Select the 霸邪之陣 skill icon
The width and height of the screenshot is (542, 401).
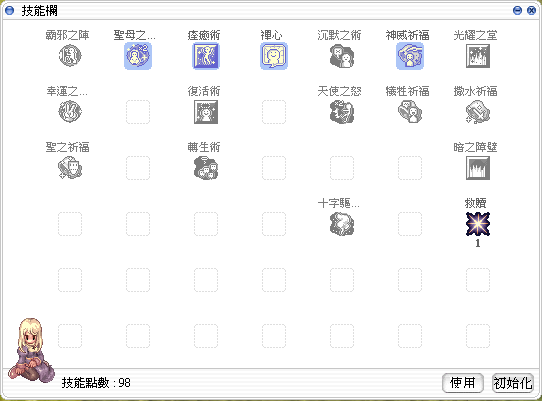tap(70, 56)
